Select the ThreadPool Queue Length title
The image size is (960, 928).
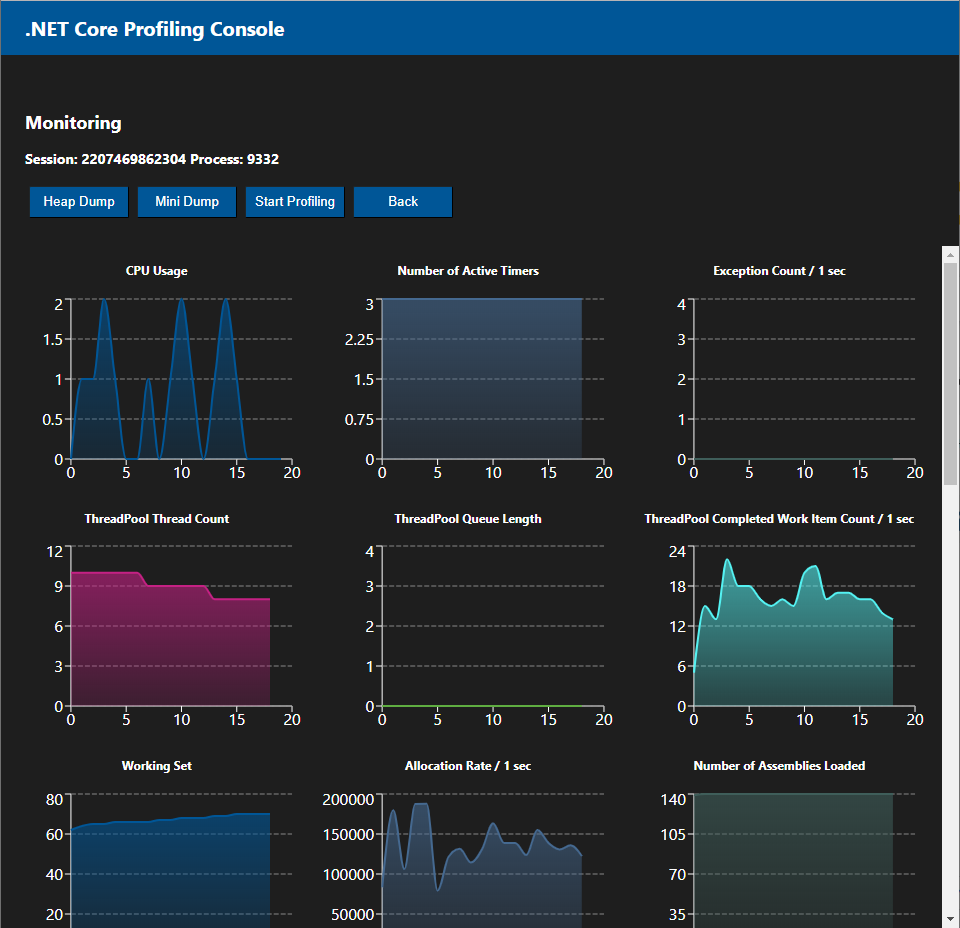tap(468, 519)
